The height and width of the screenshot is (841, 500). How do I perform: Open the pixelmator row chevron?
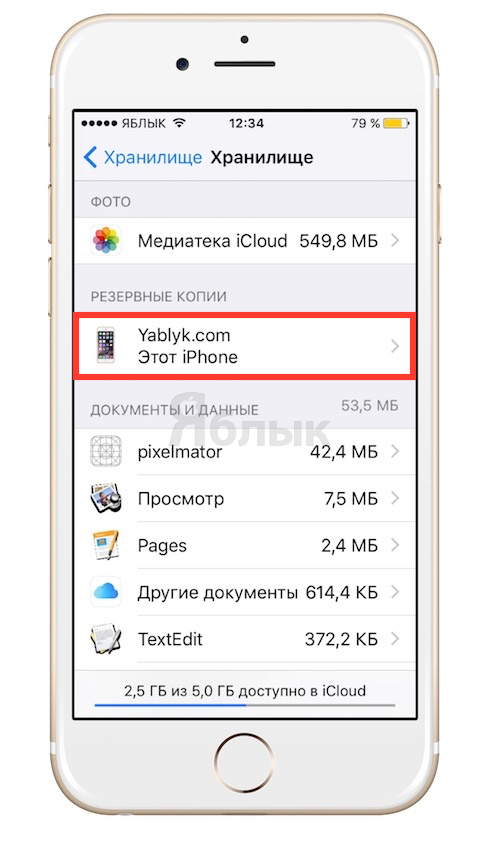point(395,452)
